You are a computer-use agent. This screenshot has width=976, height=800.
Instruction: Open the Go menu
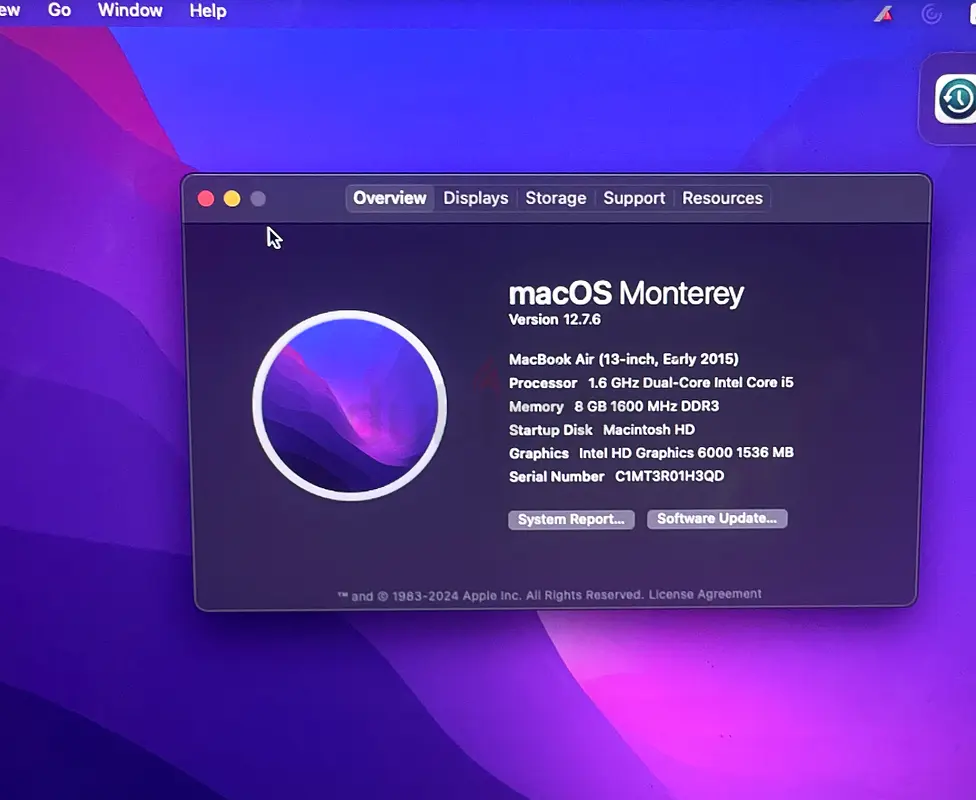[x=59, y=10]
